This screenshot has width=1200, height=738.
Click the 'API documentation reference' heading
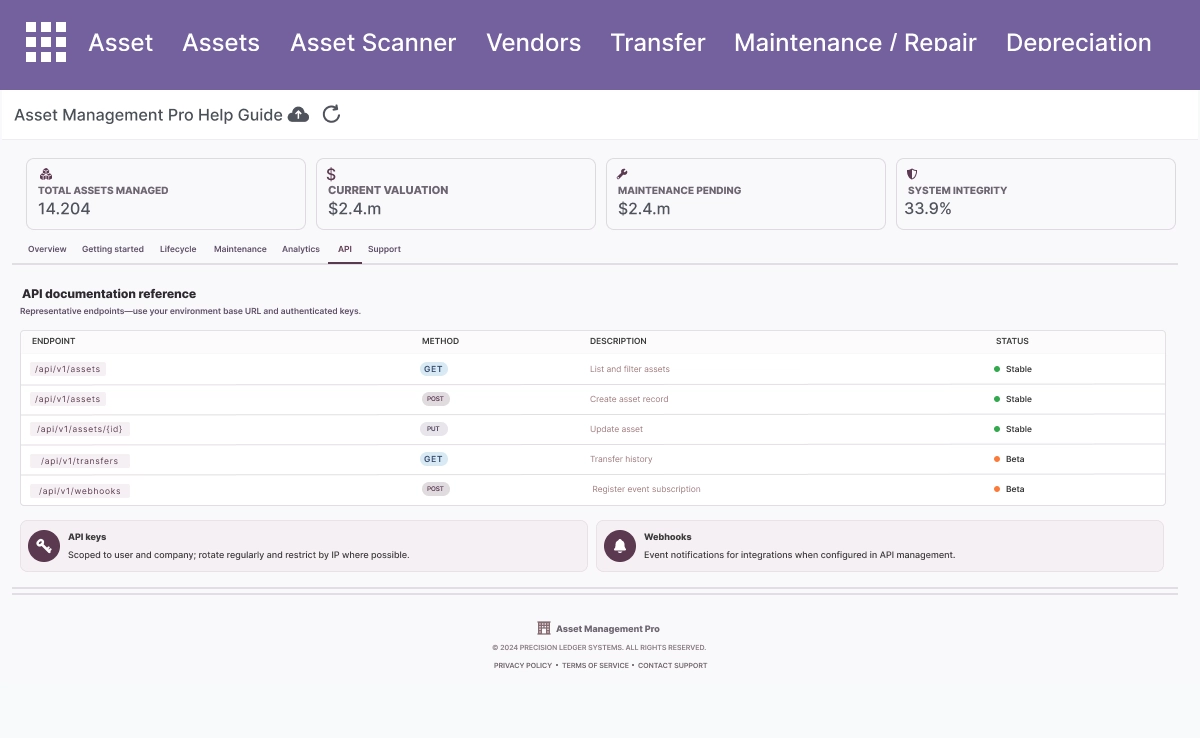point(109,294)
